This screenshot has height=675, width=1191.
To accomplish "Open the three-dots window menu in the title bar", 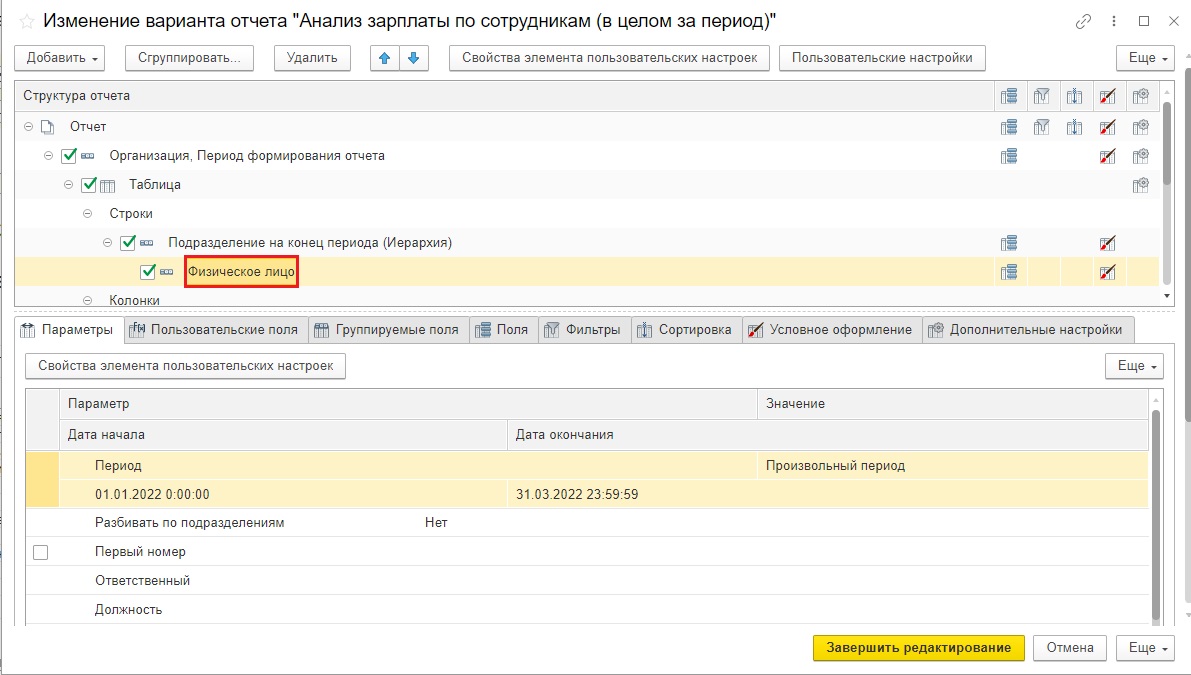I will [1114, 21].
